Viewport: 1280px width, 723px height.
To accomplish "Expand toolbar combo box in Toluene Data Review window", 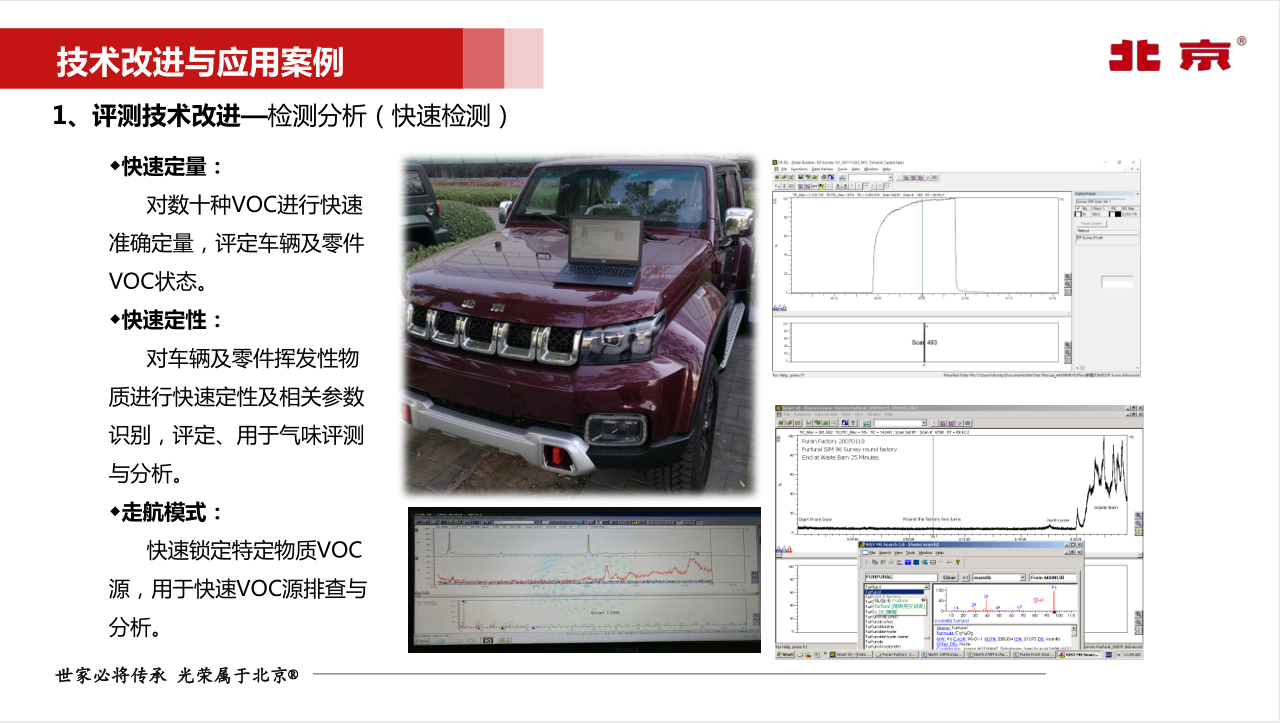I will pos(890,177).
